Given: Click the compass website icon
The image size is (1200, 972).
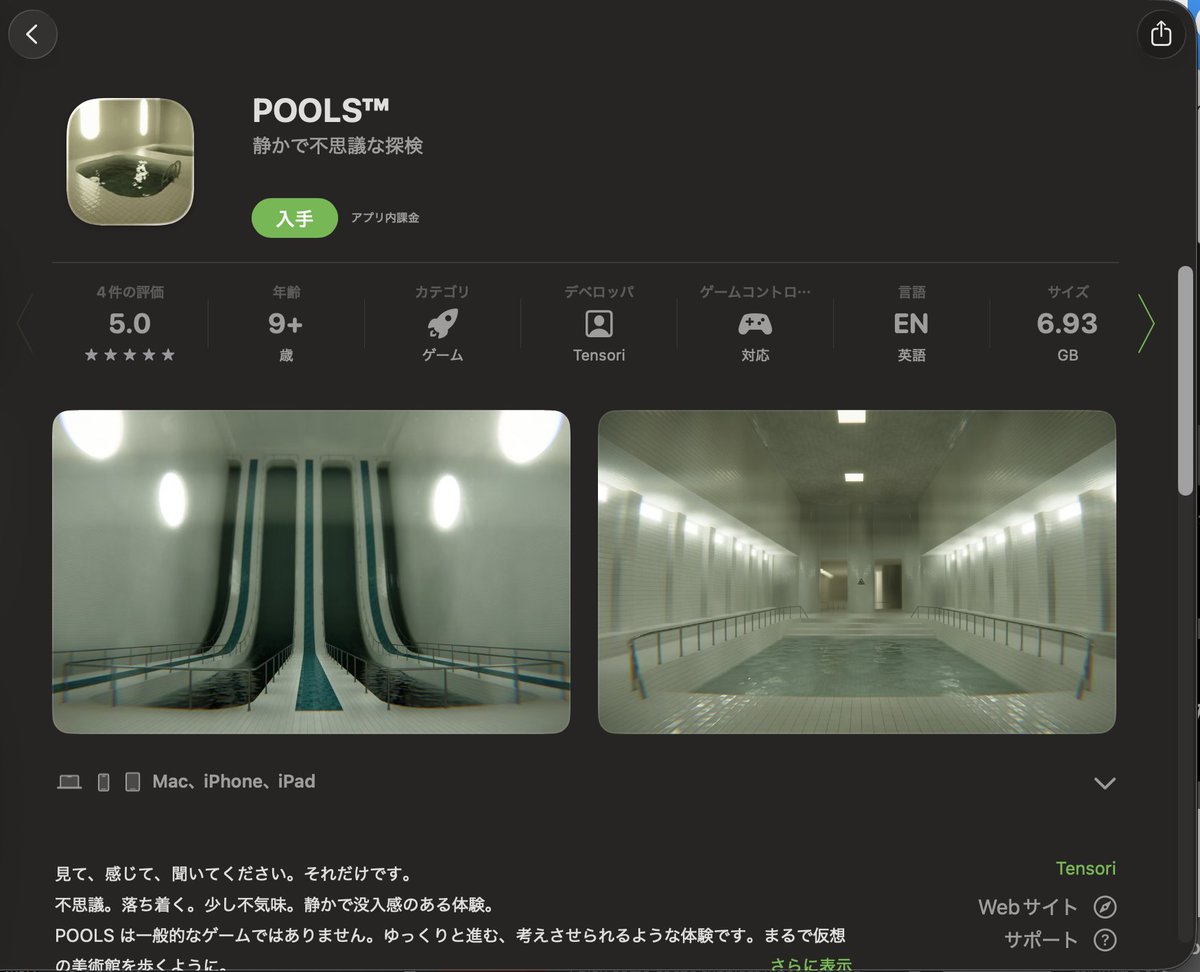Looking at the screenshot, I should (1104, 908).
